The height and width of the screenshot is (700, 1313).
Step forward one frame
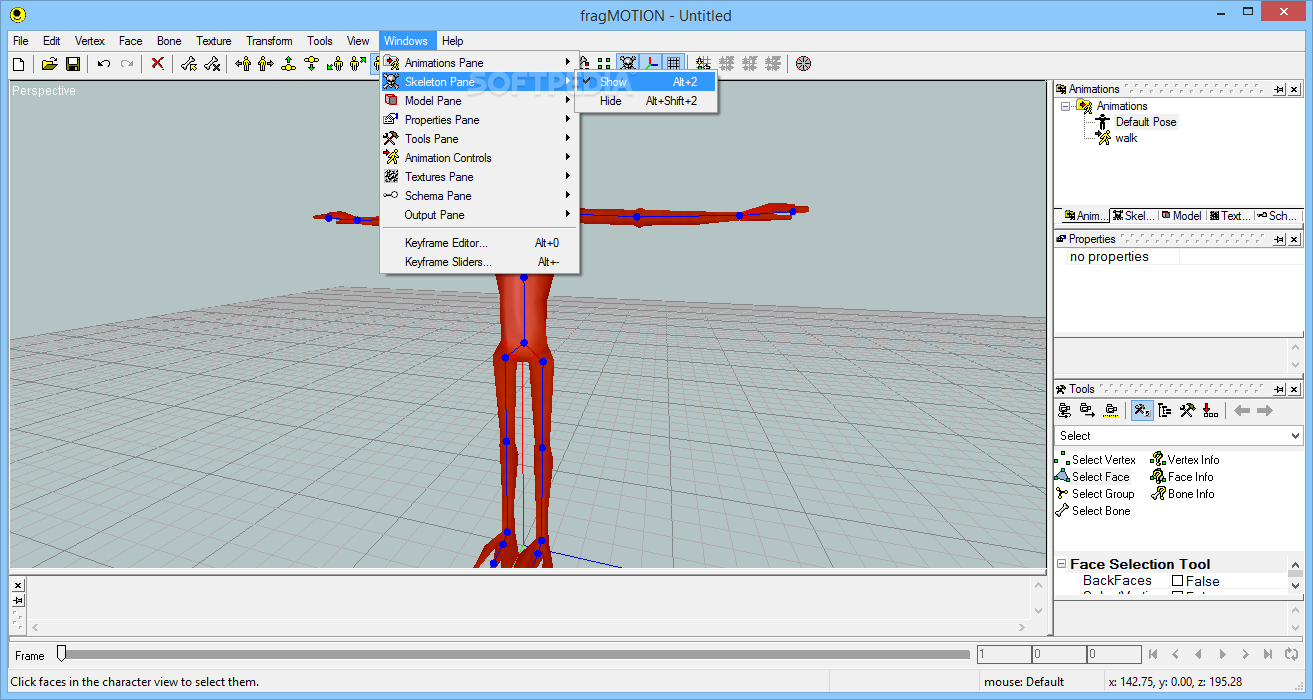1245,655
